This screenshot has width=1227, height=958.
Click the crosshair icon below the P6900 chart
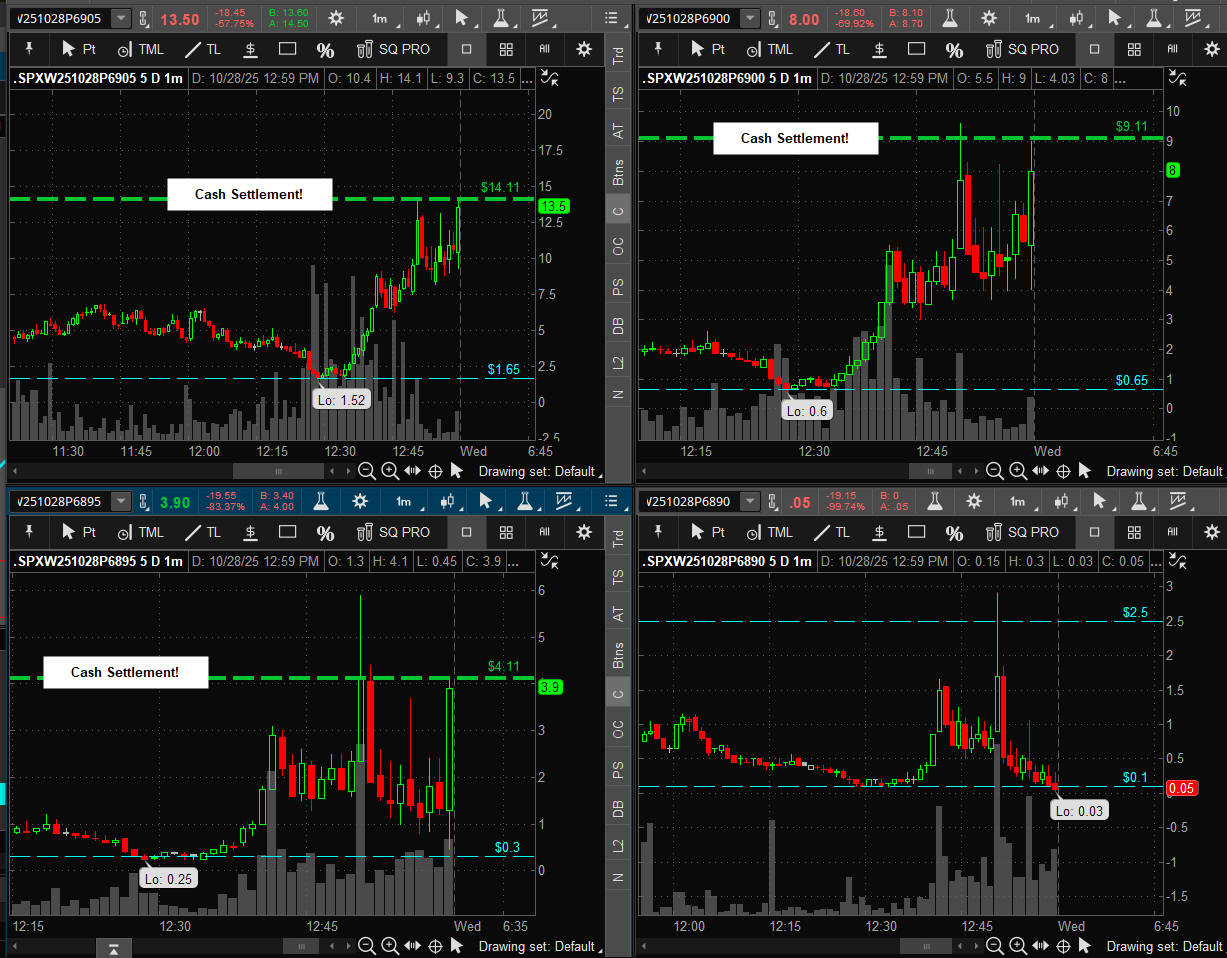[1064, 471]
